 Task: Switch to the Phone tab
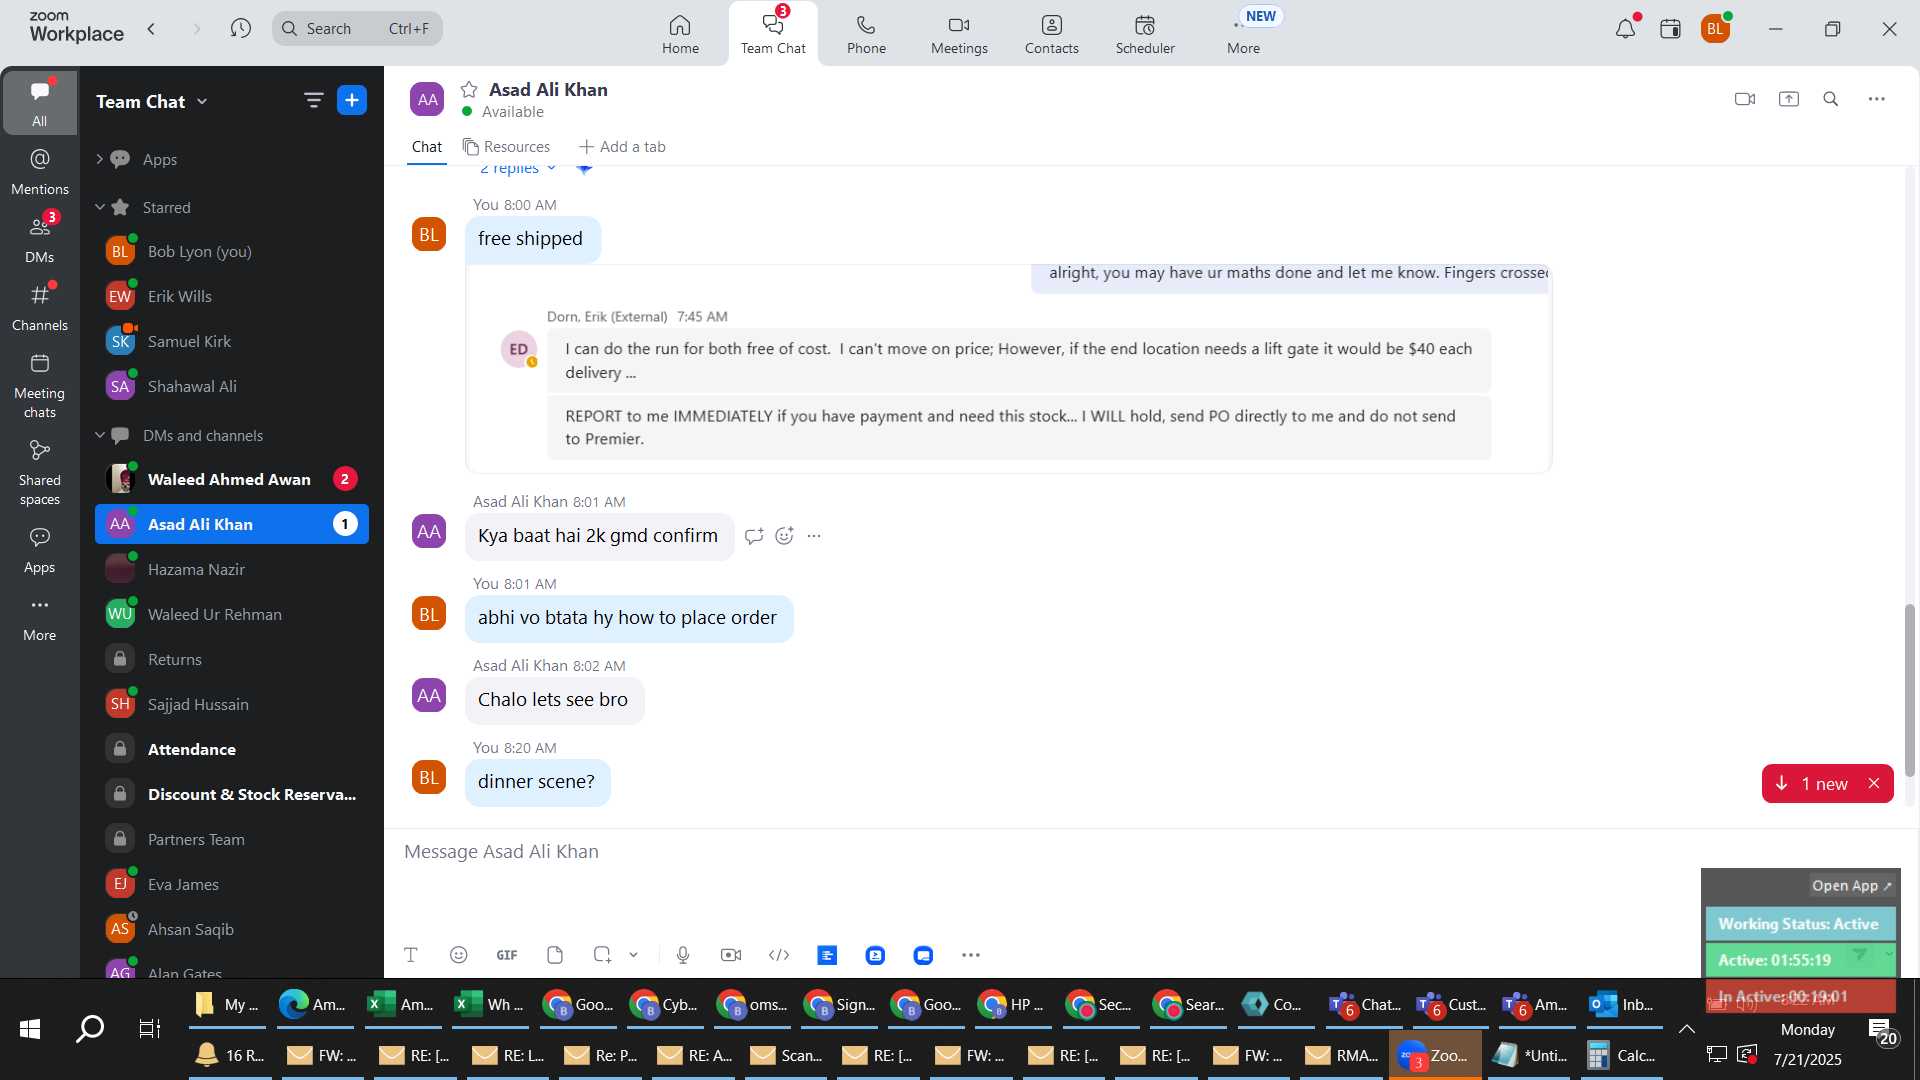(x=866, y=35)
